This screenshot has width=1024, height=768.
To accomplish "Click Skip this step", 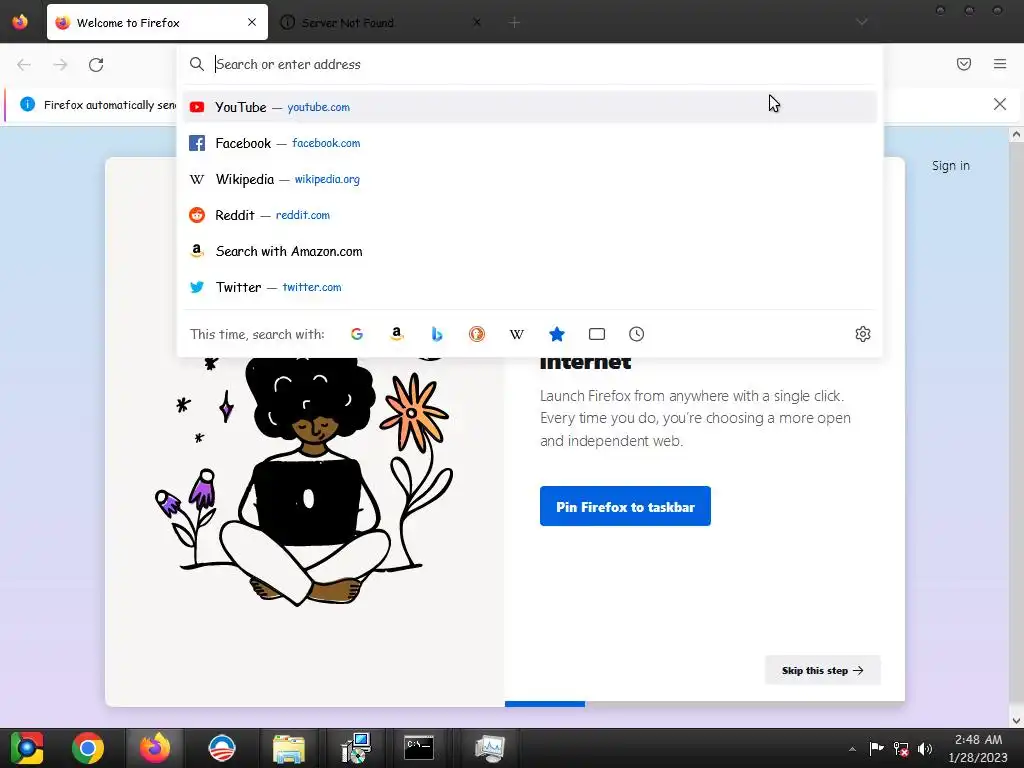I will pos(823,671).
